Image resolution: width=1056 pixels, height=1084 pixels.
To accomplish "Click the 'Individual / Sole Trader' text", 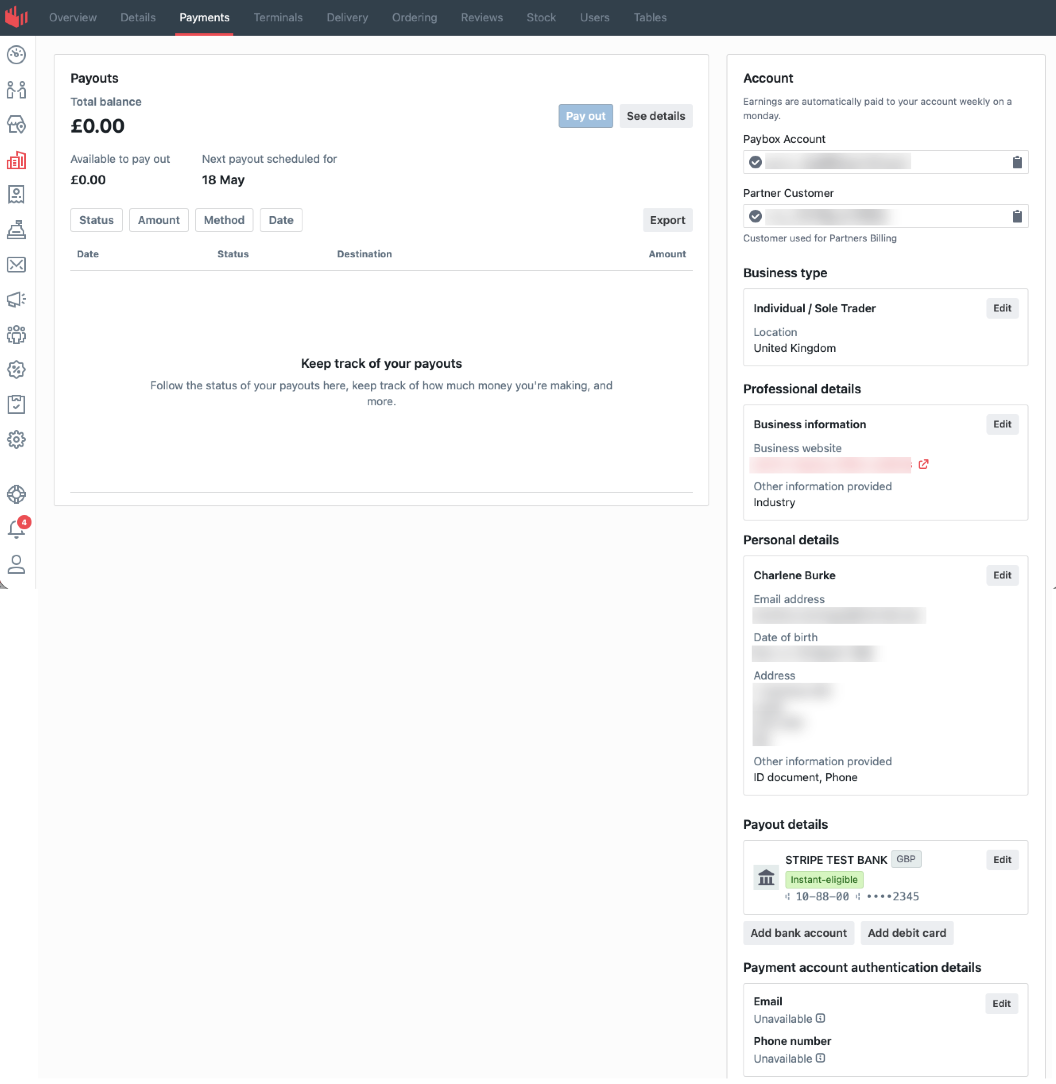I will 815,308.
